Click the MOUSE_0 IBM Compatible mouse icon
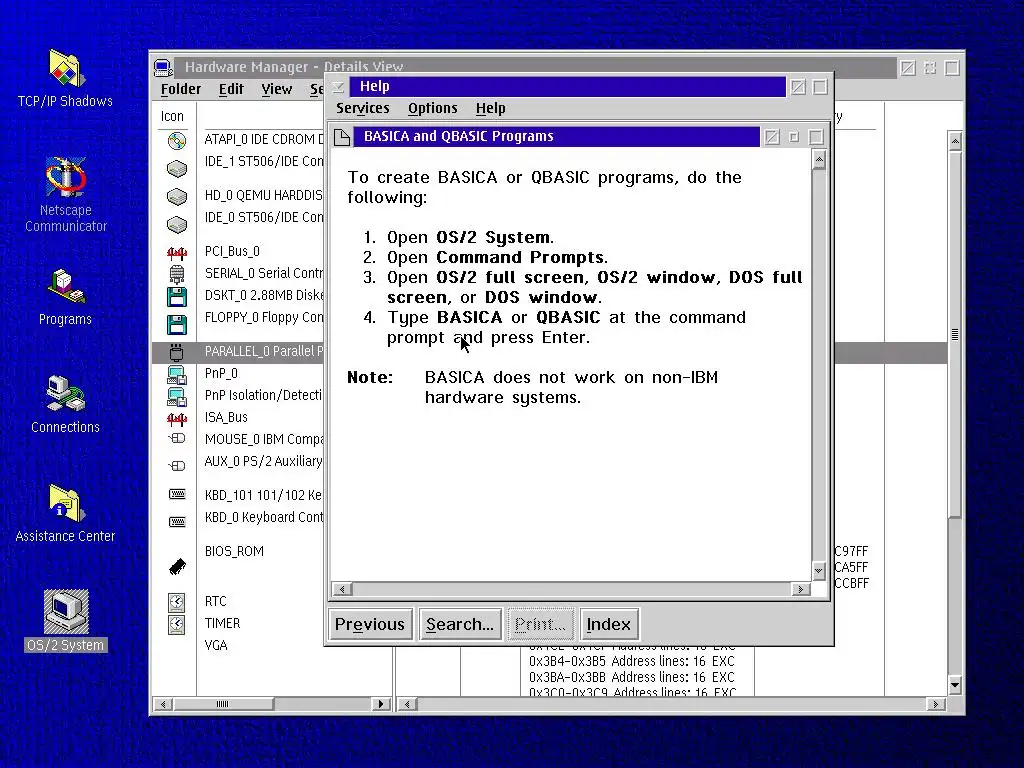The height and width of the screenshot is (768, 1024). point(176,438)
